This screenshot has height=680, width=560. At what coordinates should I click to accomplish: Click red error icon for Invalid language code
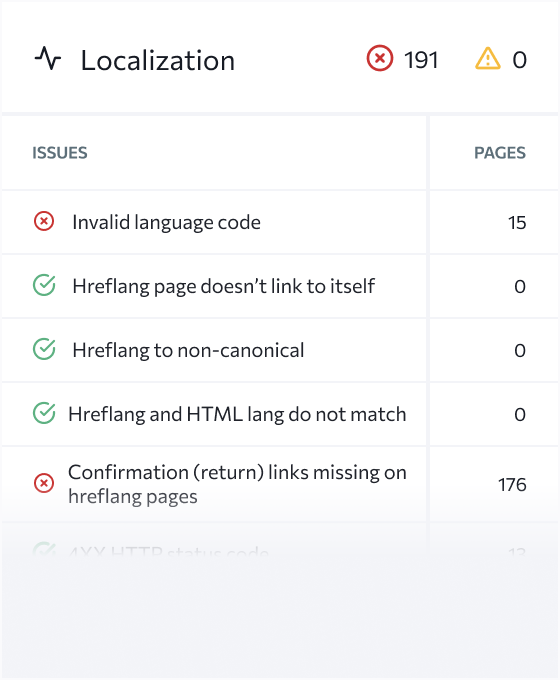tap(44, 222)
